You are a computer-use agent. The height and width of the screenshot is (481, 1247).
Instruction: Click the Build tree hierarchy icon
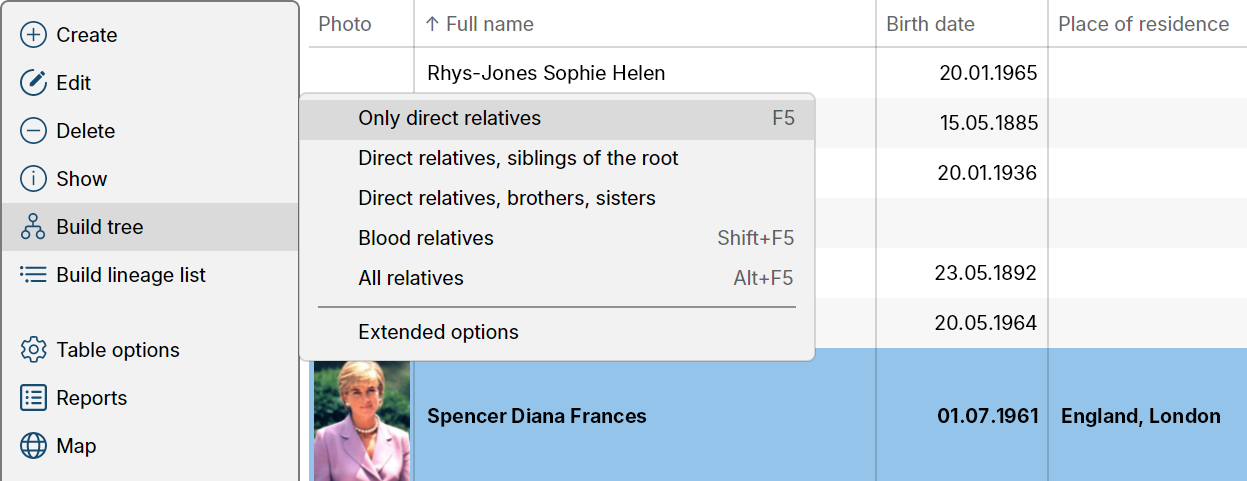pos(34,227)
